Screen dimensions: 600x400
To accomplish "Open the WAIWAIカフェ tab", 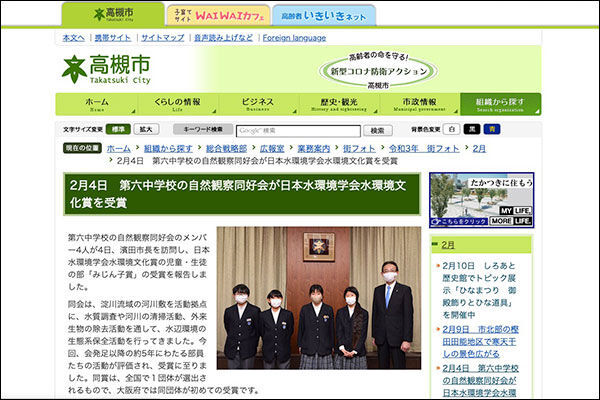I will [x=218, y=16].
